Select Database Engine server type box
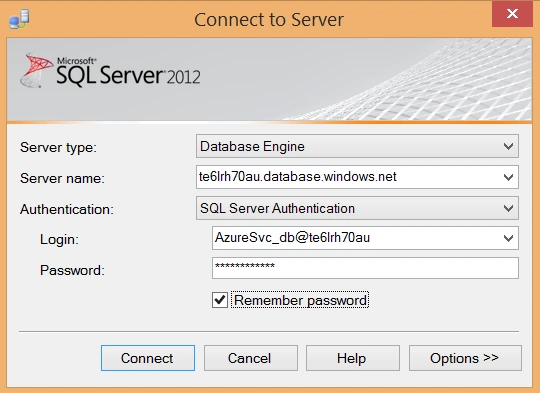The width and height of the screenshot is (540, 393). (x=357, y=146)
